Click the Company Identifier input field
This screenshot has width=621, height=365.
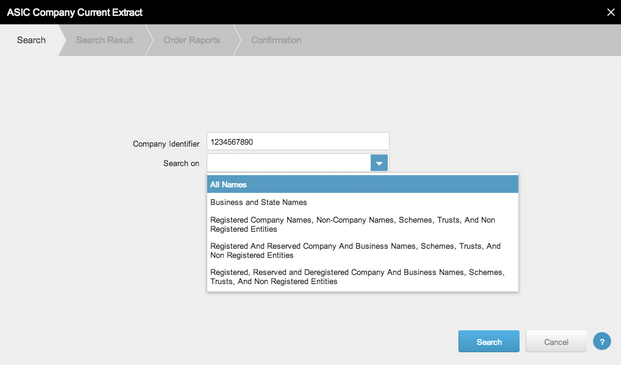[298, 142]
